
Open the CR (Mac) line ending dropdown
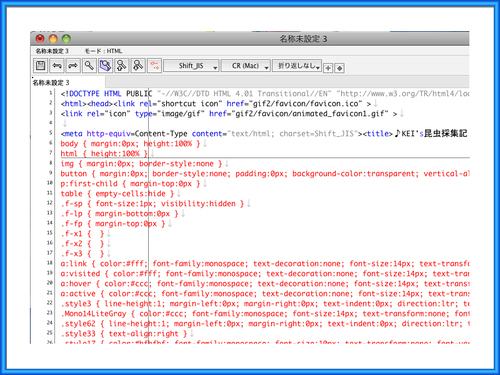coord(246,66)
